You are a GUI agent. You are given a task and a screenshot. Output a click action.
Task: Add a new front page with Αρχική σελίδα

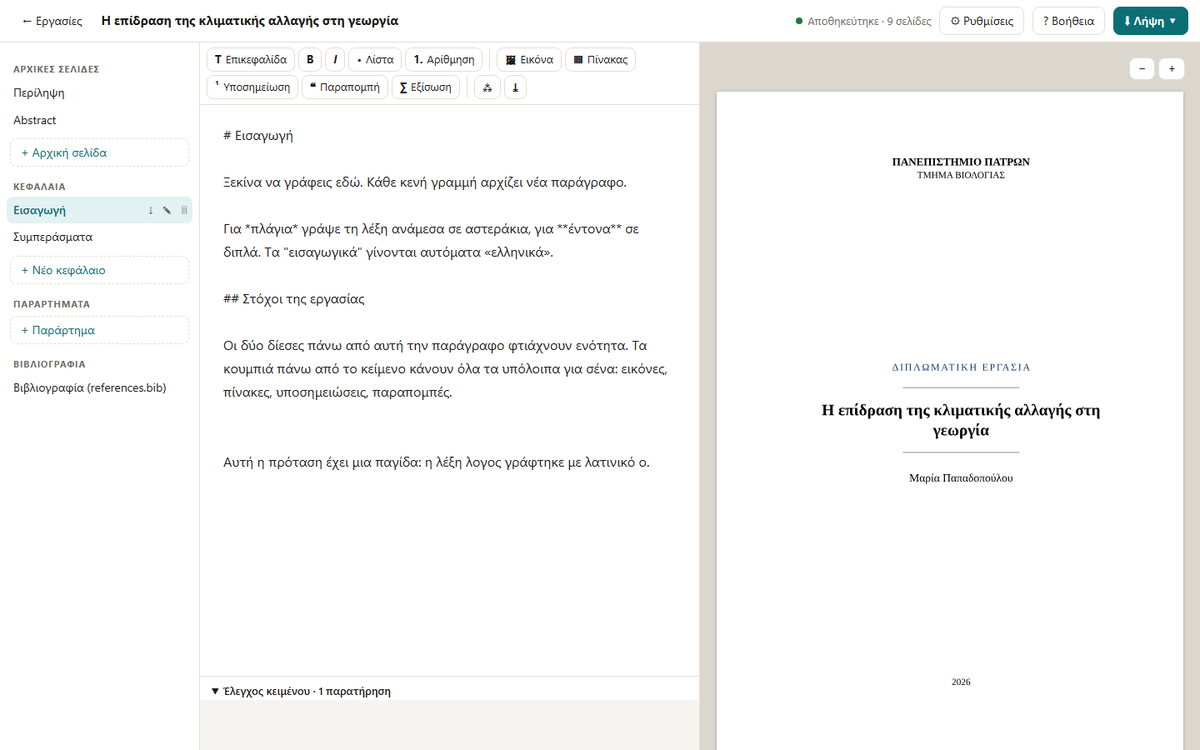99,153
